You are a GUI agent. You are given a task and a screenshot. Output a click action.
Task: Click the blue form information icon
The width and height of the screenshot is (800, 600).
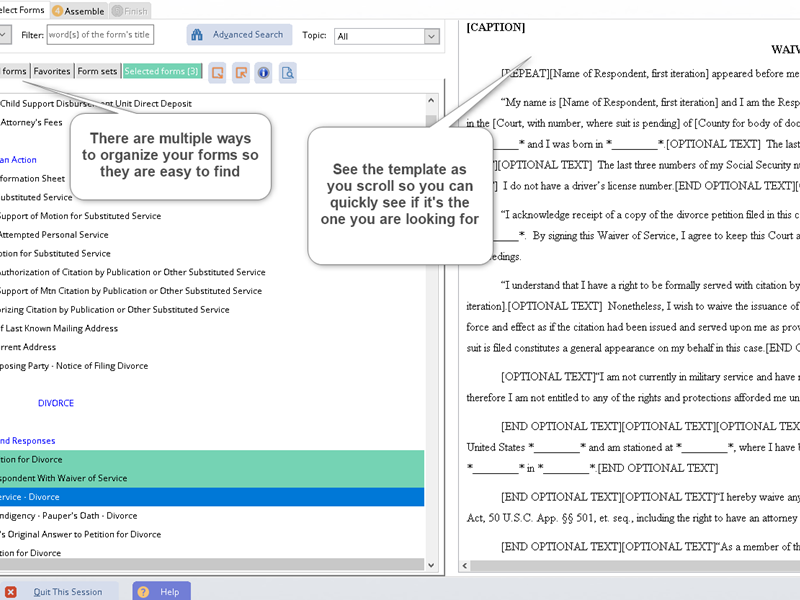(x=264, y=72)
